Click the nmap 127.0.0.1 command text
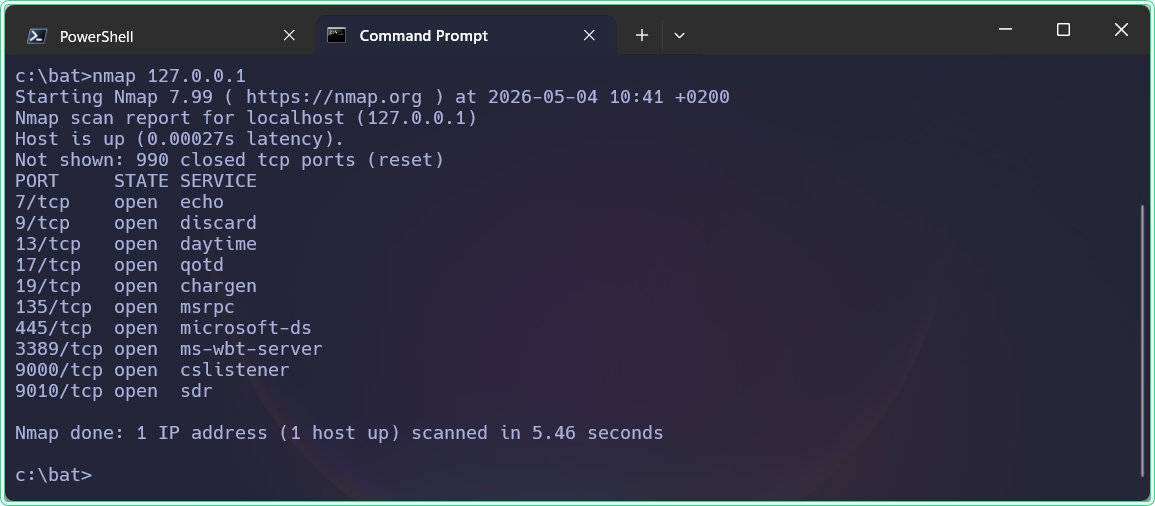The image size is (1155, 506). [x=169, y=76]
